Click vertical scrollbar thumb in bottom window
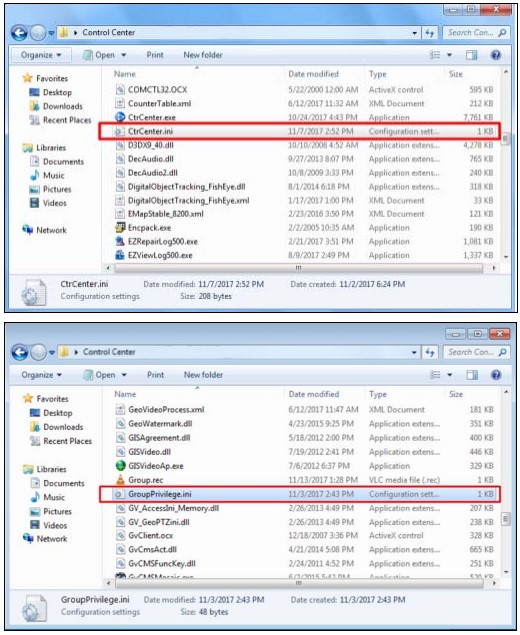The width and height of the screenshot is (520, 635). (x=506, y=519)
